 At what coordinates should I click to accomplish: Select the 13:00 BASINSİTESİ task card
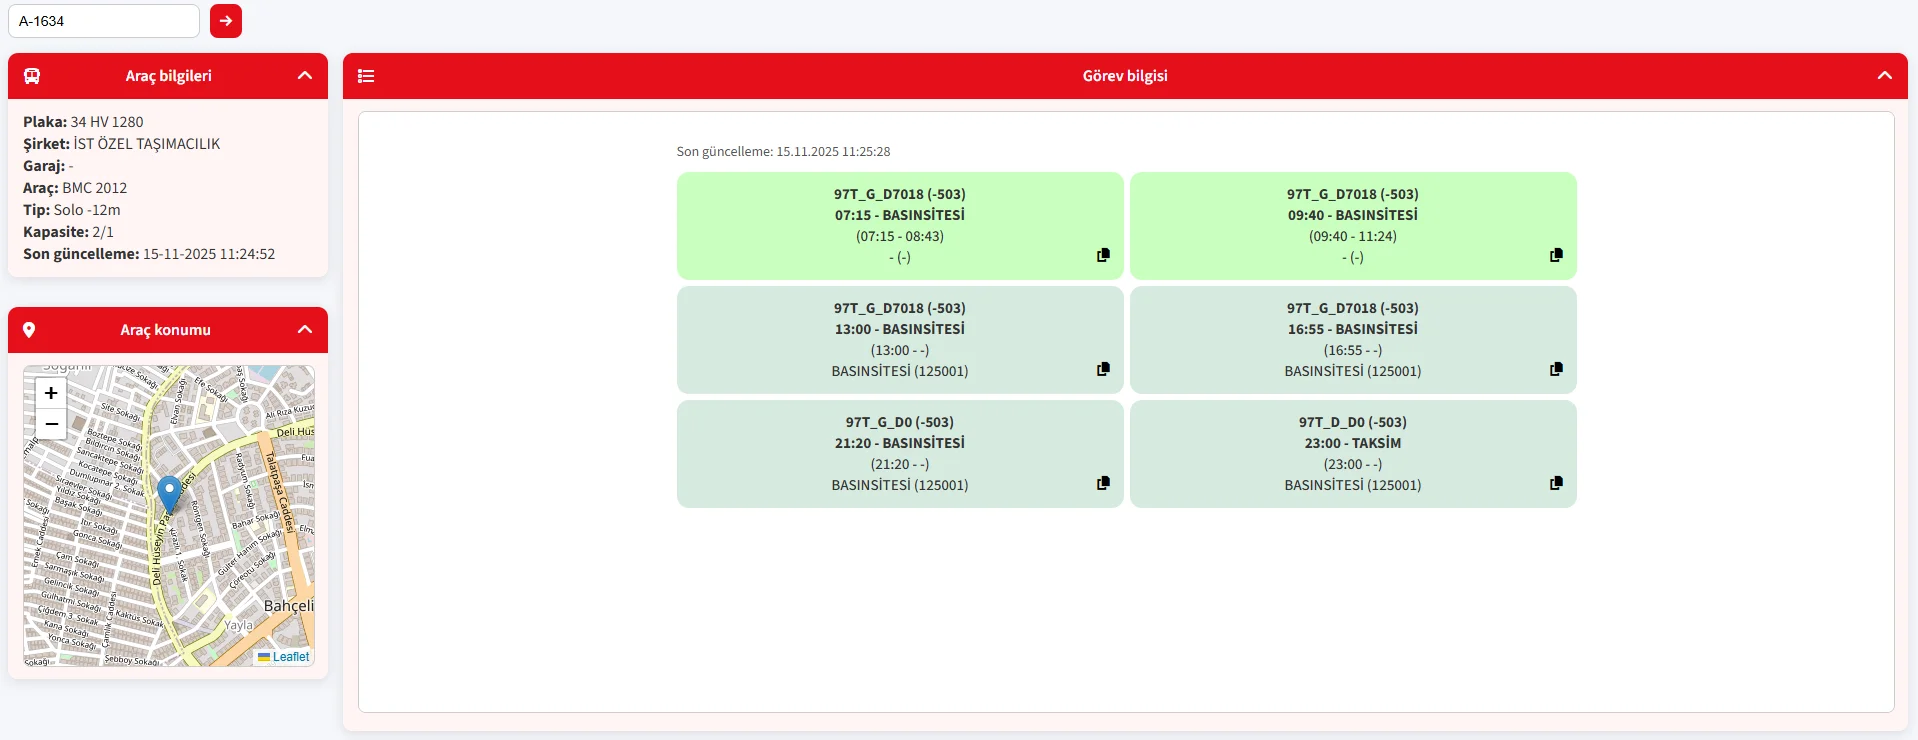pos(899,339)
